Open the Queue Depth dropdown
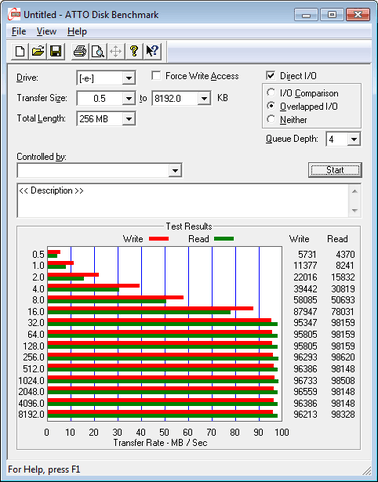 tap(354, 139)
